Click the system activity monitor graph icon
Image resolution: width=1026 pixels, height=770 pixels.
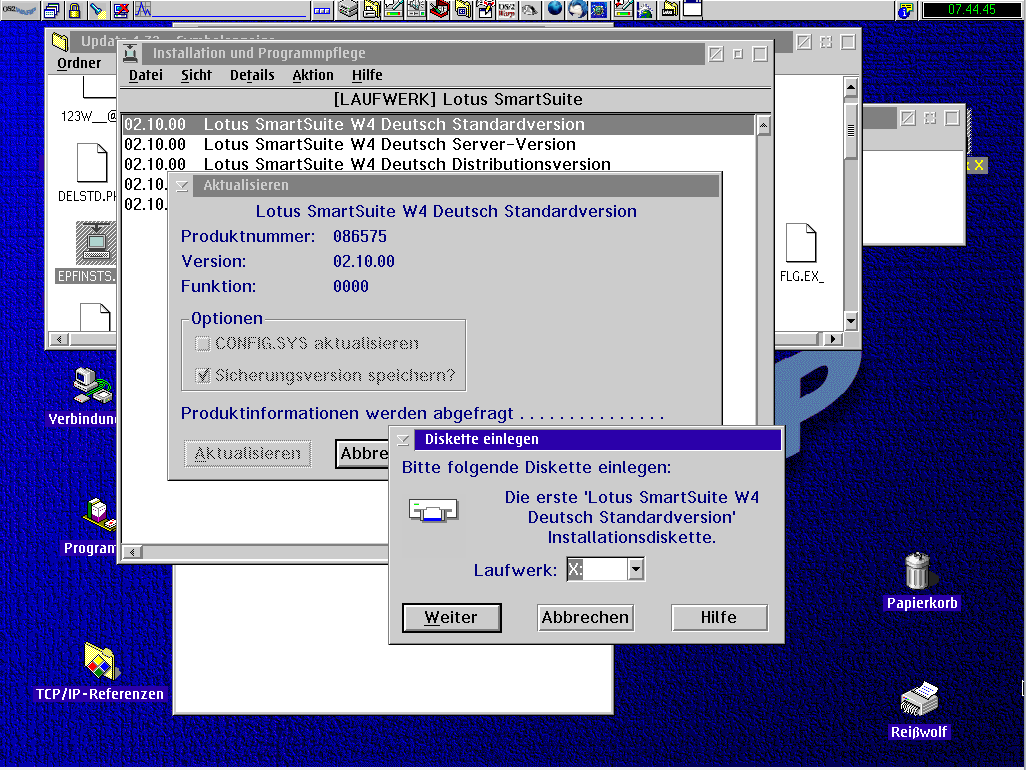[143, 10]
